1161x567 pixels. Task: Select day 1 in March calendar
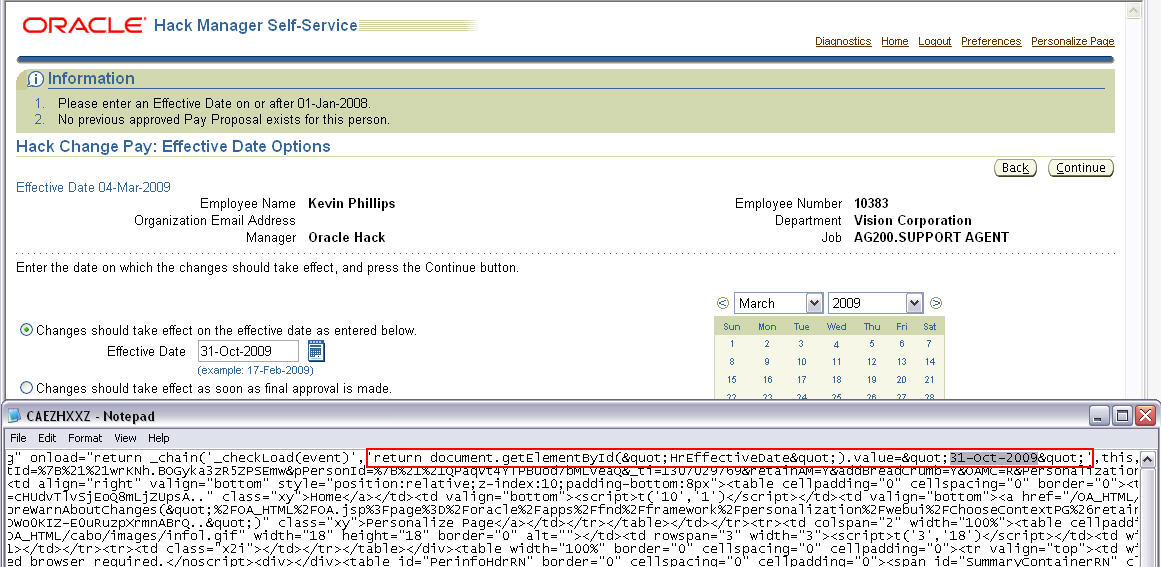[x=732, y=343]
